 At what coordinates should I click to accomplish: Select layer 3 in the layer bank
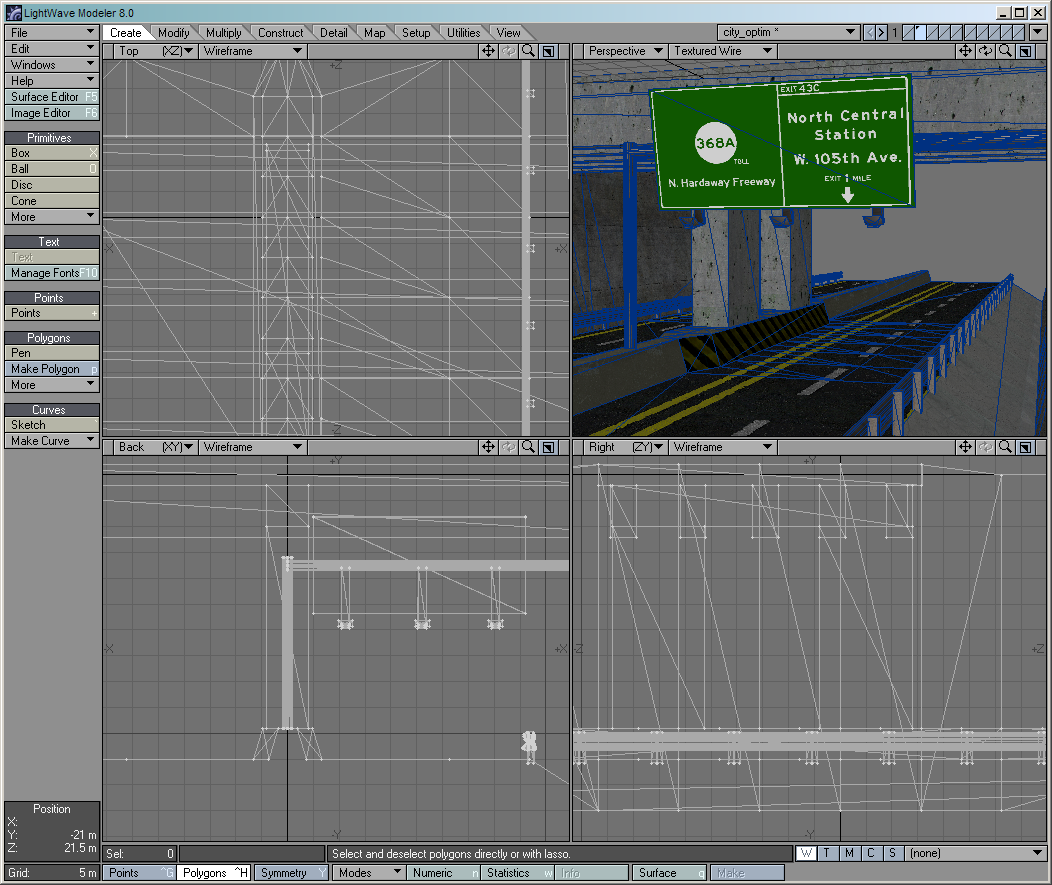coord(932,32)
